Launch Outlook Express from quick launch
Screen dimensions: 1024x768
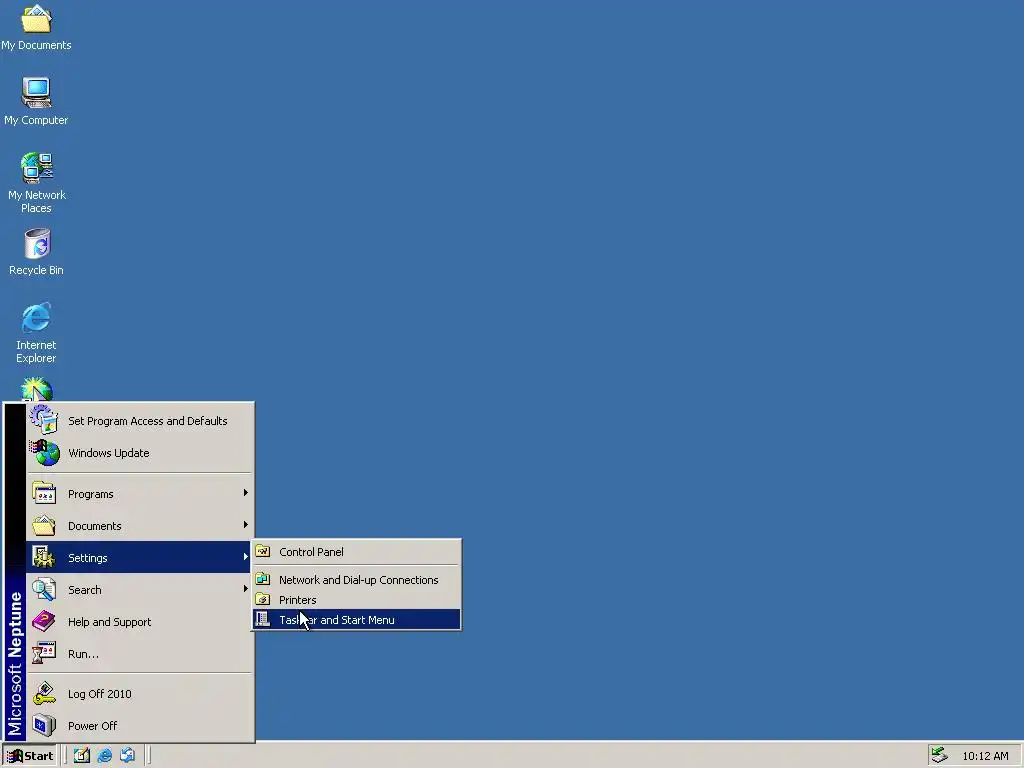pyautogui.click(x=127, y=756)
